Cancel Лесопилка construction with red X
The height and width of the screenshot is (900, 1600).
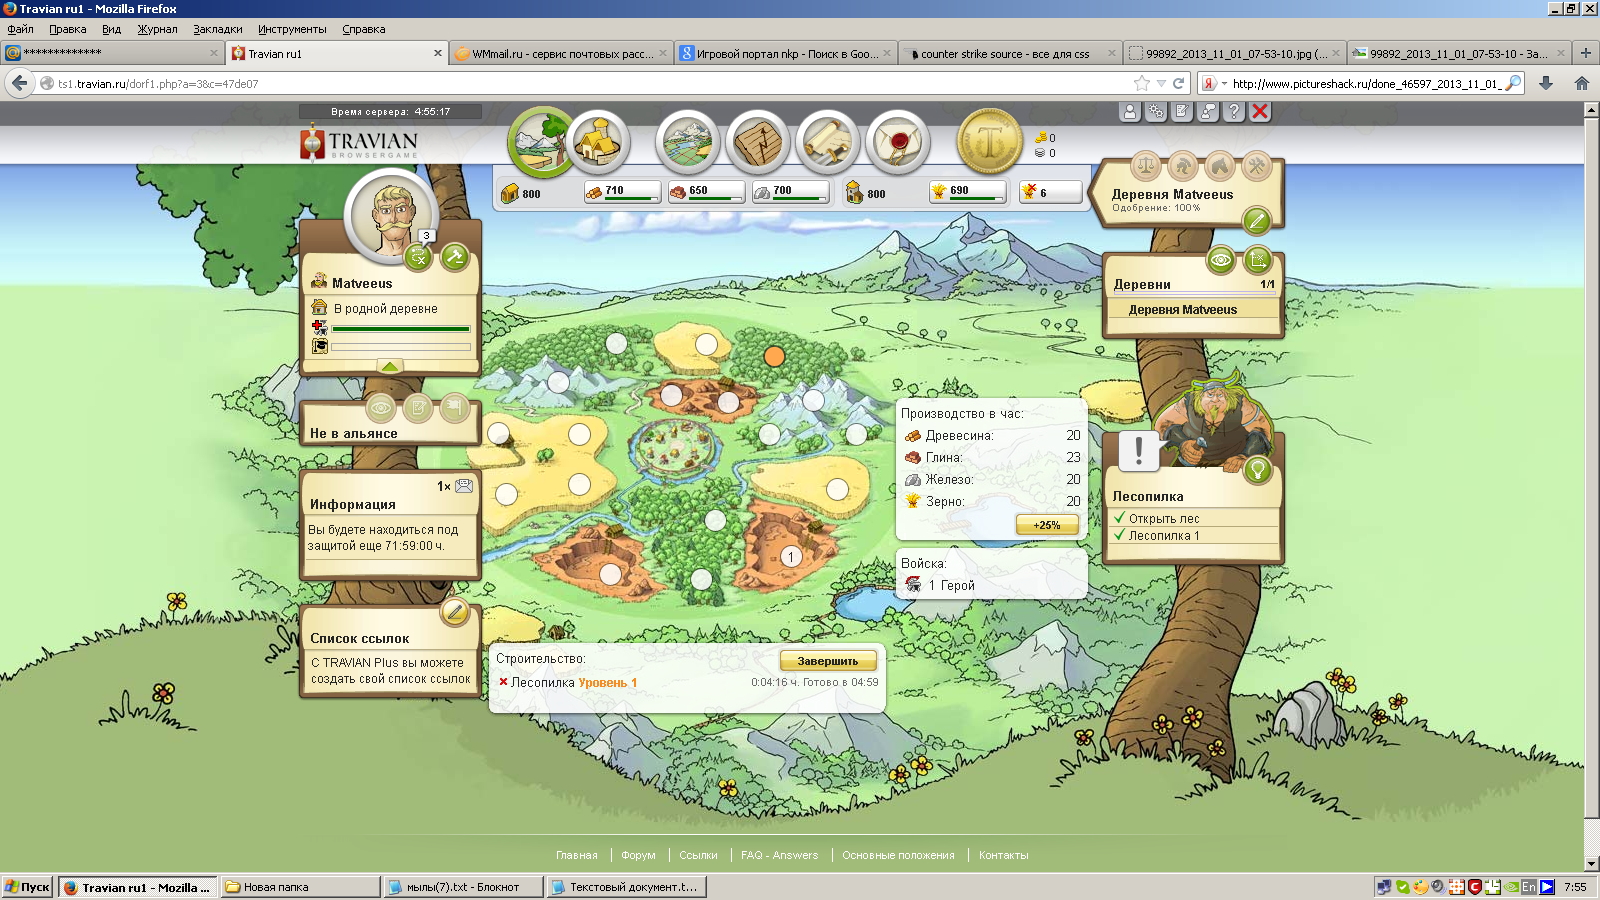coord(503,682)
